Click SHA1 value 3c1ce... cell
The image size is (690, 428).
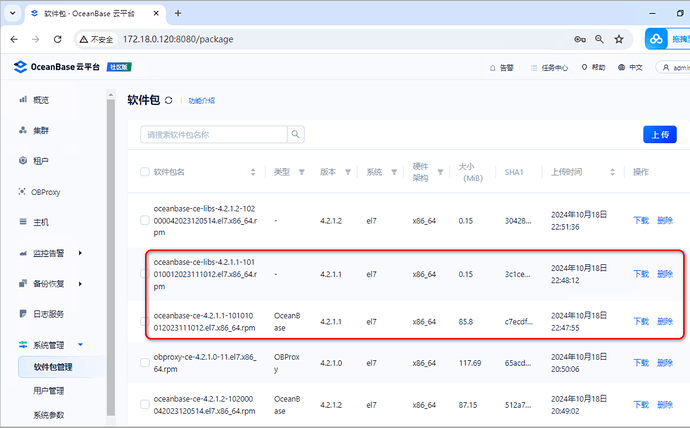(x=517, y=274)
